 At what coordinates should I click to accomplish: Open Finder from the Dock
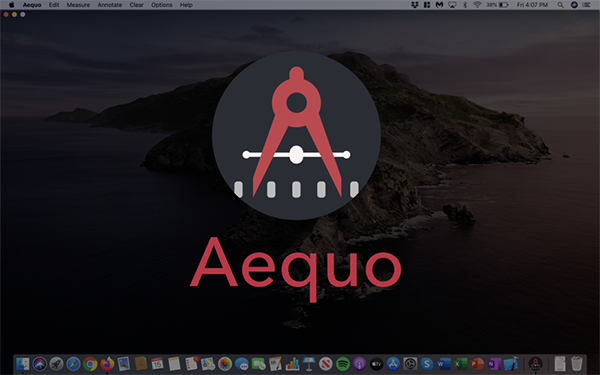click(x=23, y=364)
